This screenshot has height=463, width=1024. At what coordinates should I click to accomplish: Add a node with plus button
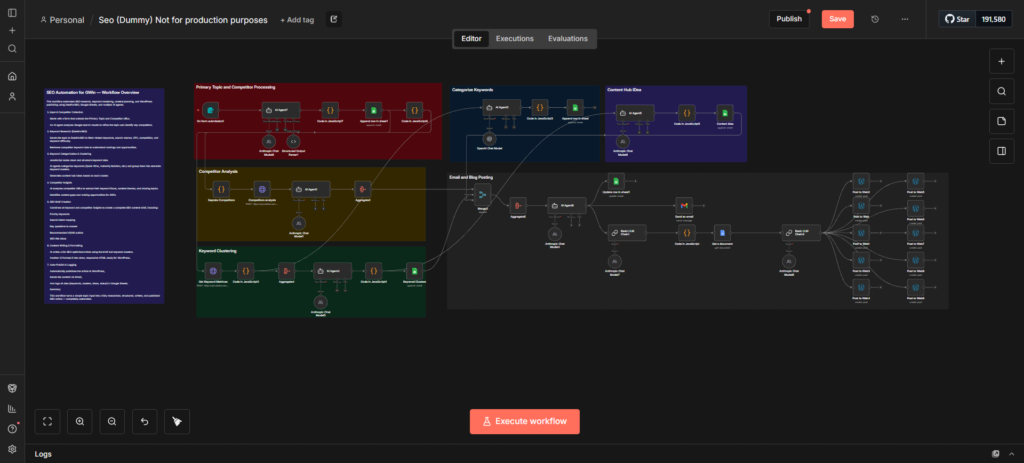[x=1001, y=61]
